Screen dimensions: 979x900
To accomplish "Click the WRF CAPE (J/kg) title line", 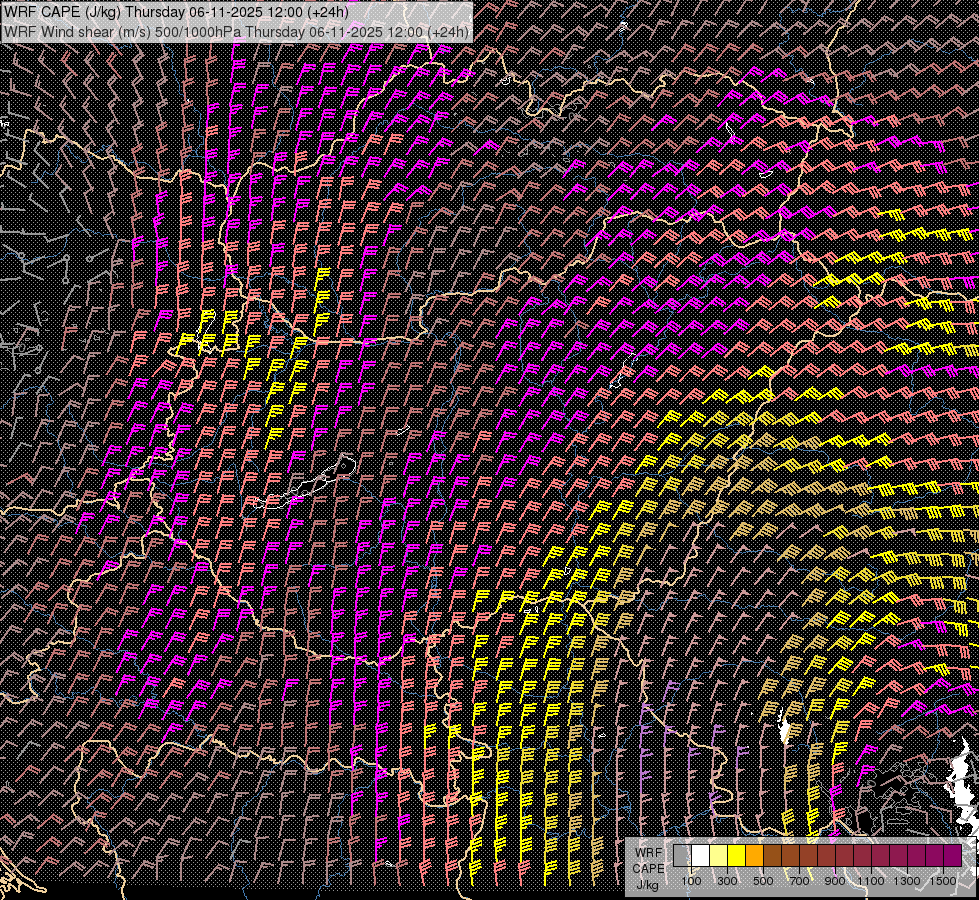I will coord(177,12).
